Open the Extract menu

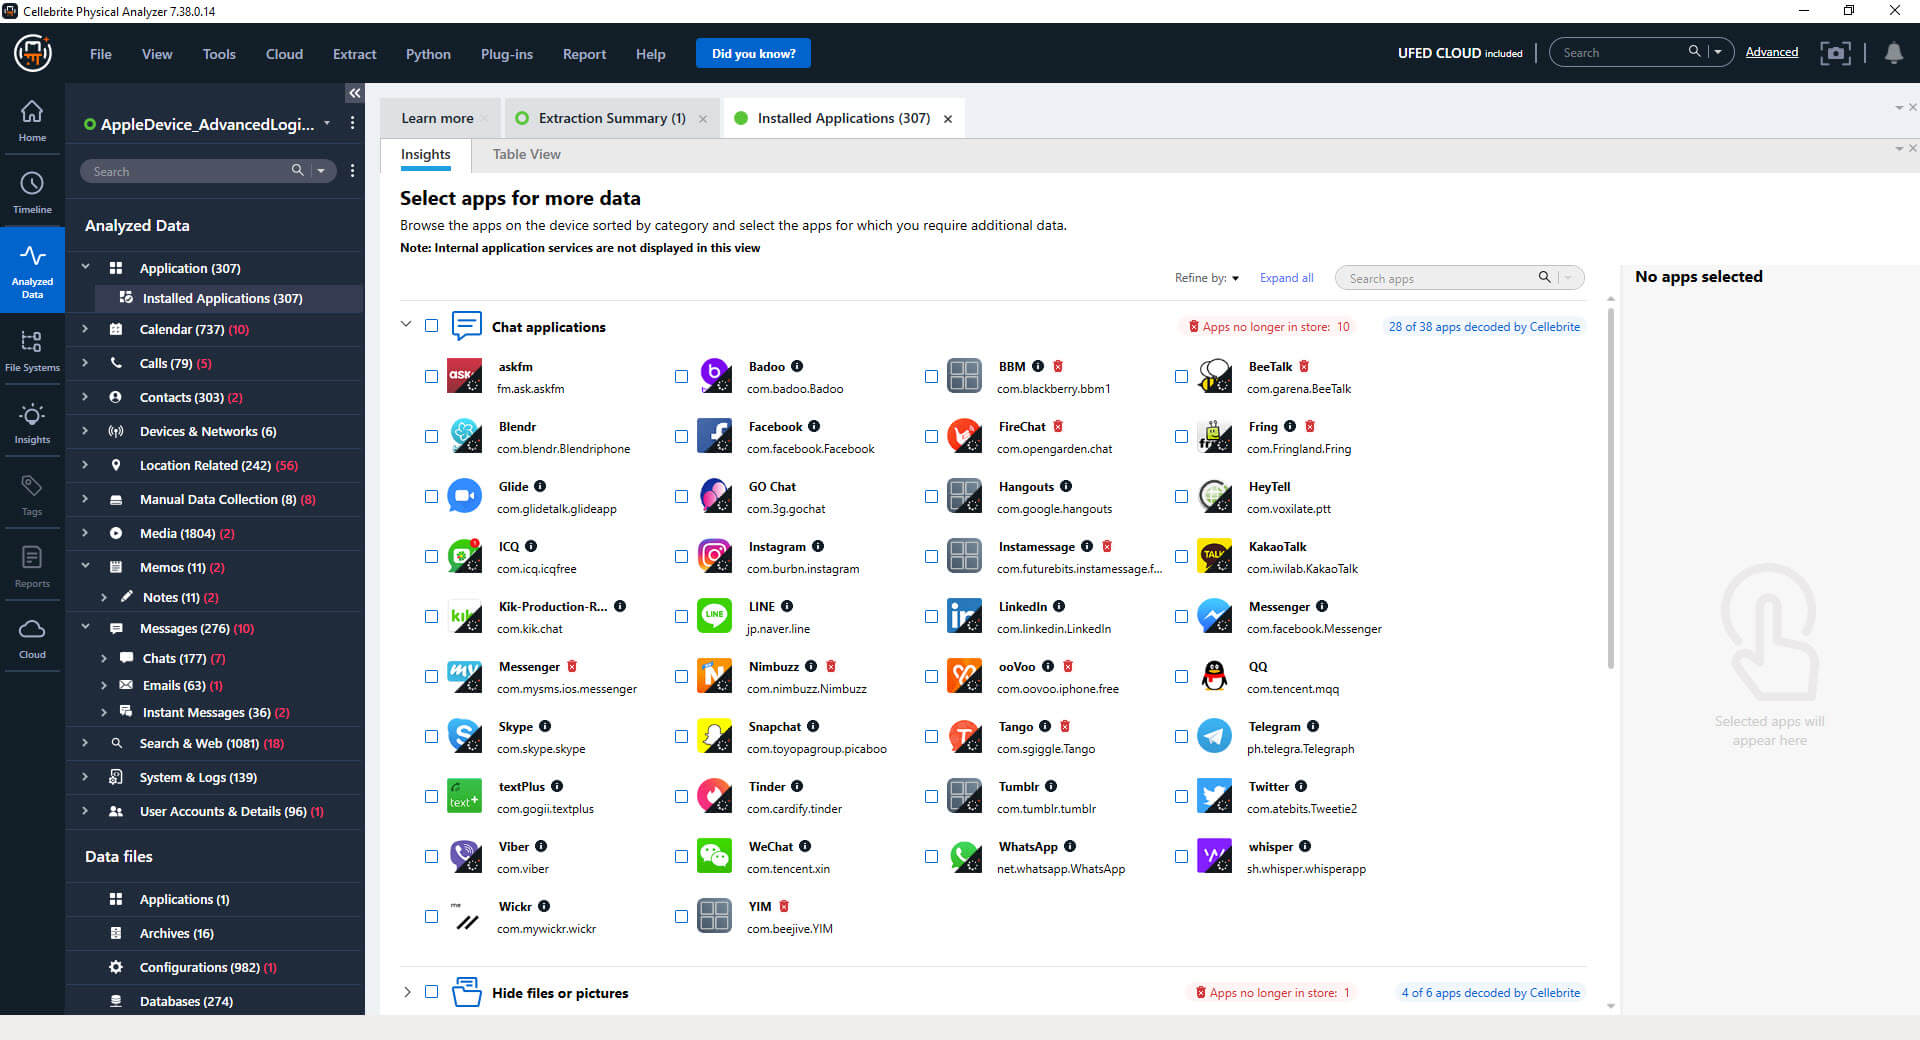[354, 54]
